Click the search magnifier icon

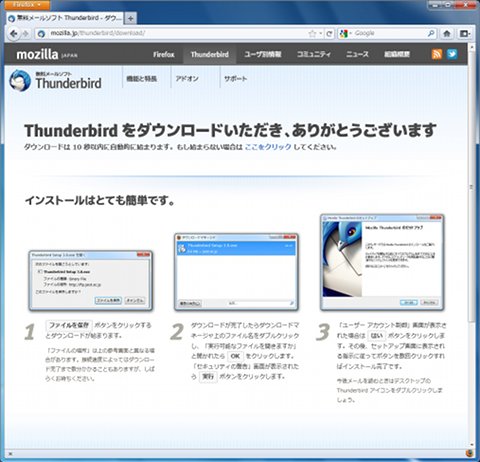point(431,33)
